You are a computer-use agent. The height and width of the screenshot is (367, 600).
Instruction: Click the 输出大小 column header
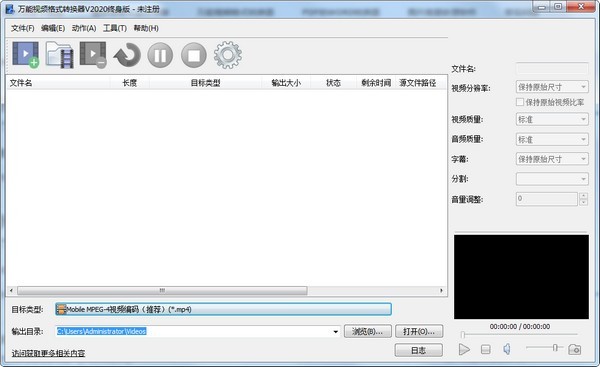coord(286,83)
